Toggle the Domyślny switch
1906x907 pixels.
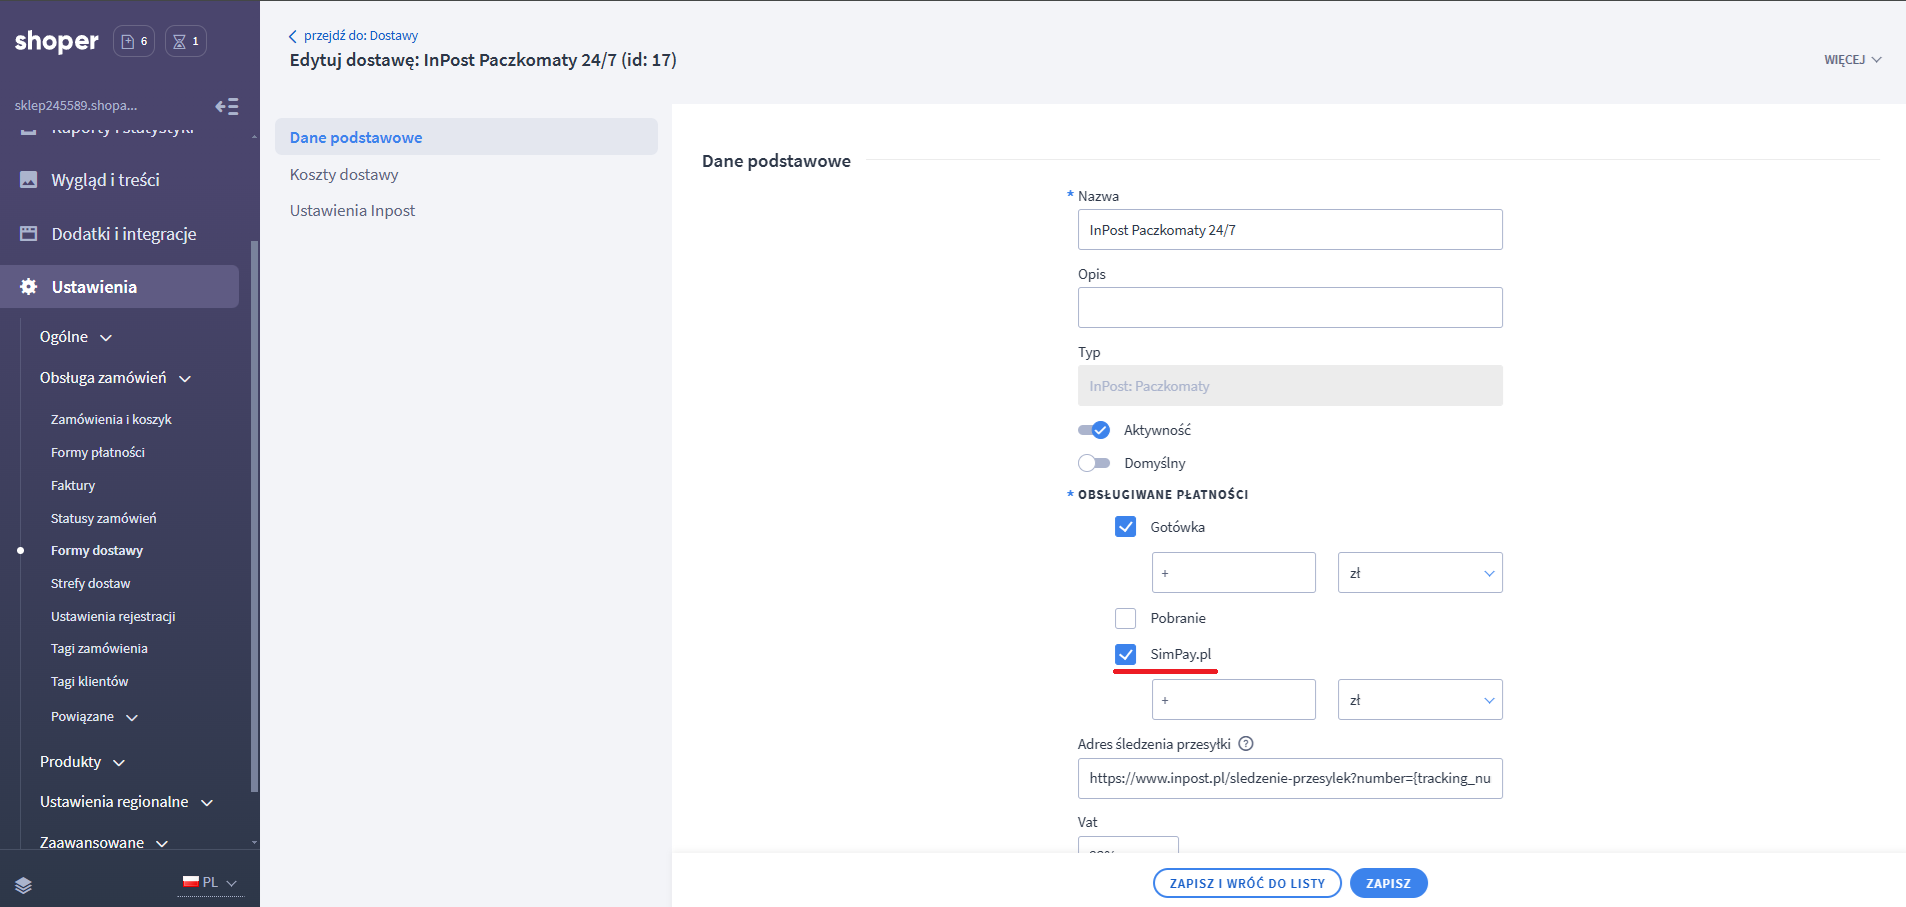[1094, 463]
